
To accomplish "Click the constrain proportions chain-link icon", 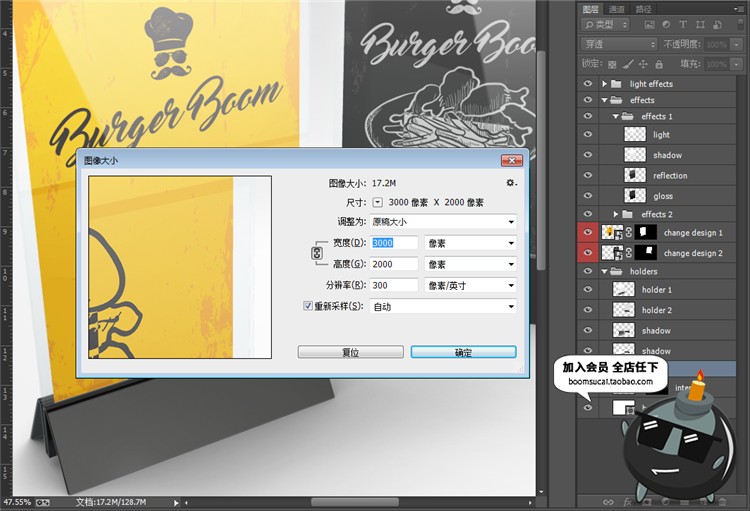I will [x=317, y=254].
